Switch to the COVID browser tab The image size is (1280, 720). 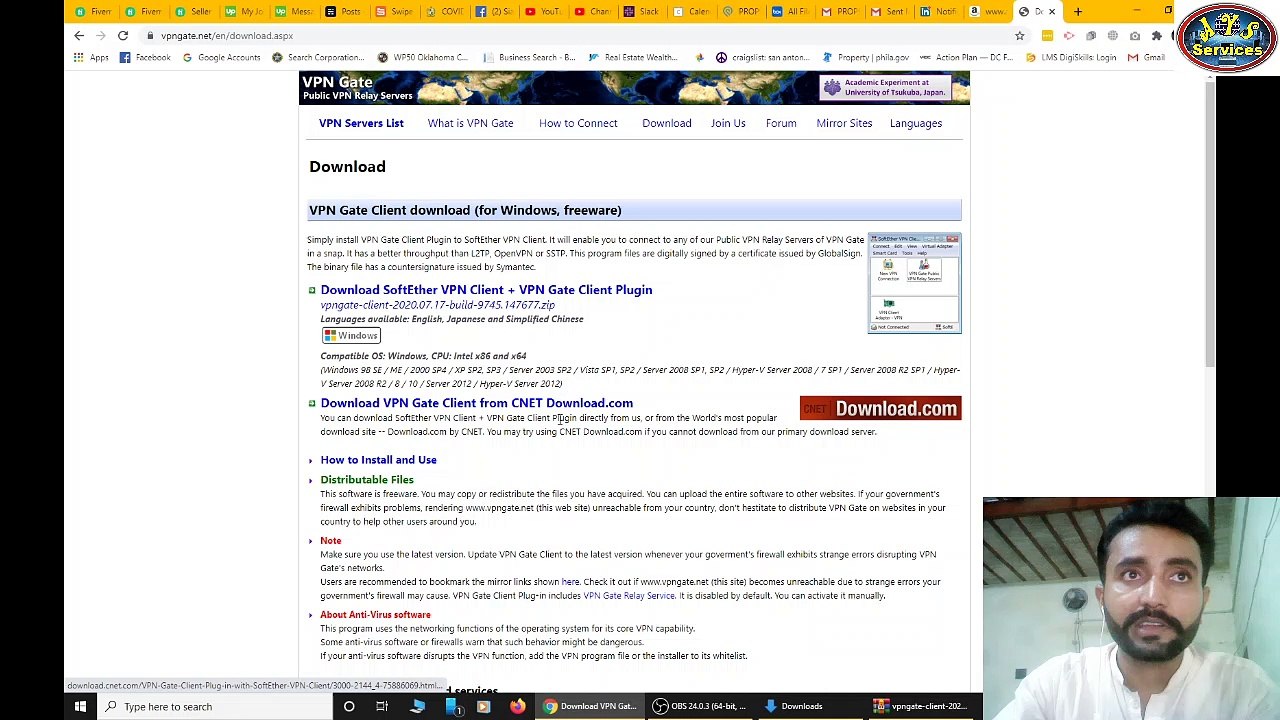(x=443, y=11)
